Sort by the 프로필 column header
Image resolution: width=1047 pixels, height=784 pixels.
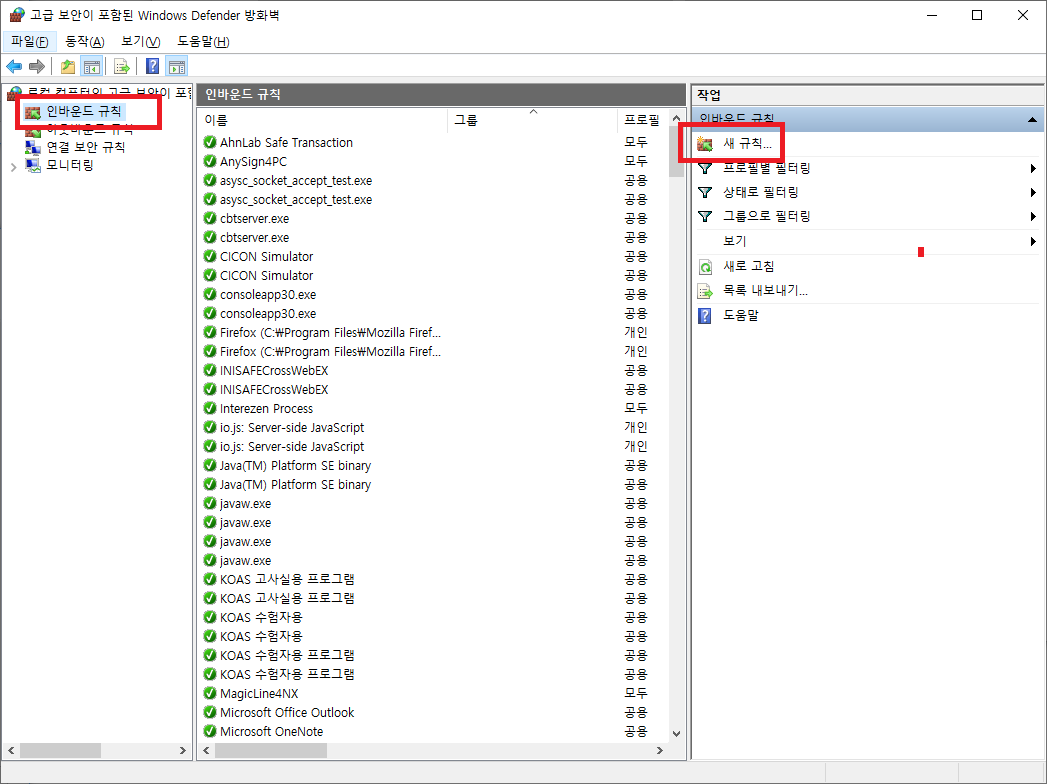(642, 120)
